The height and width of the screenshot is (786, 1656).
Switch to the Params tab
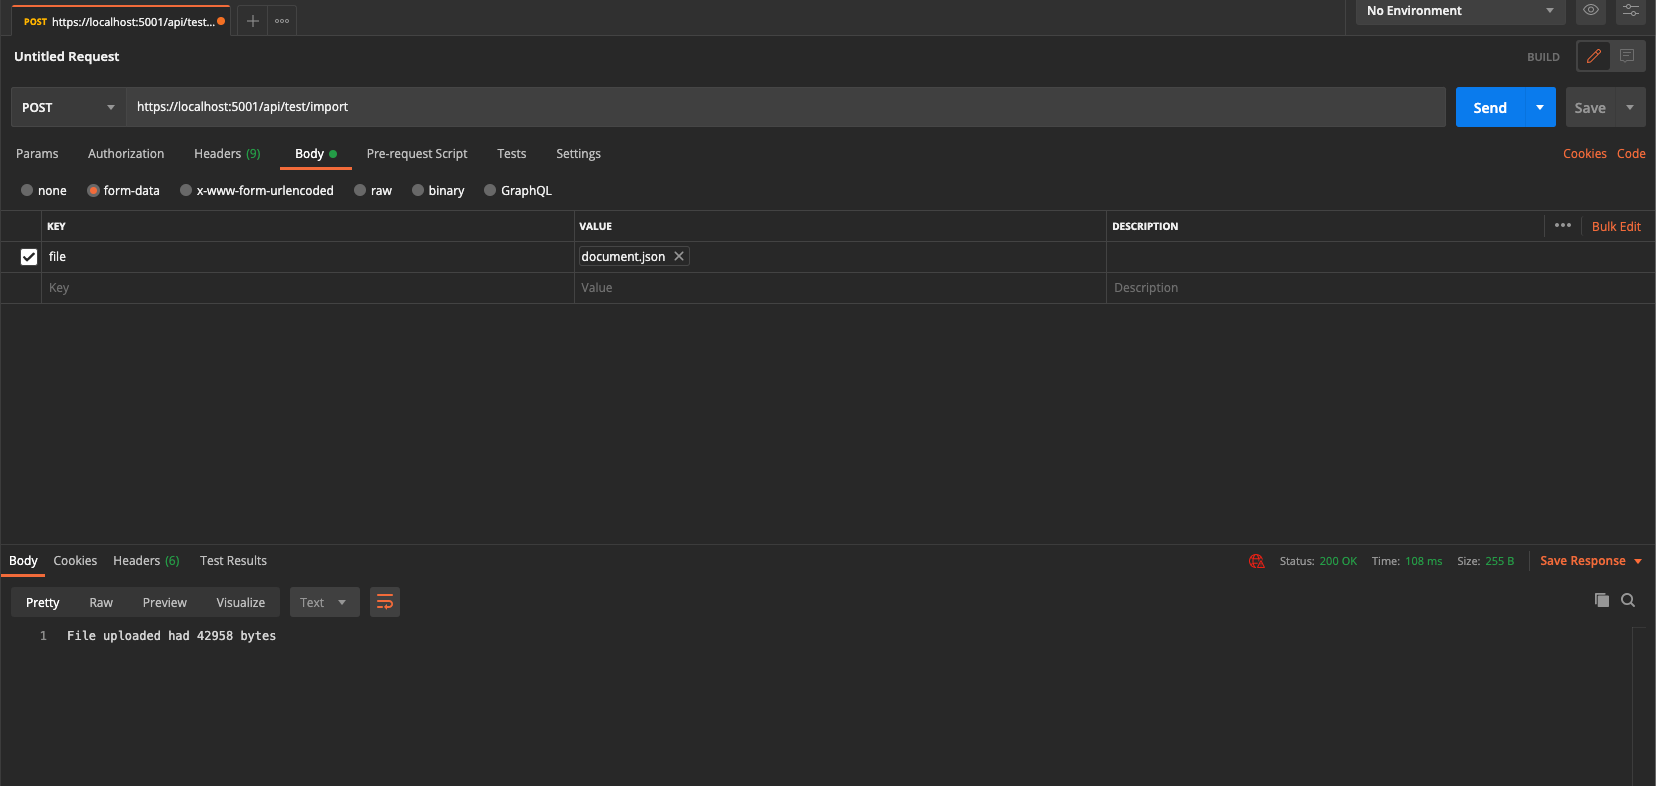pos(37,153)
